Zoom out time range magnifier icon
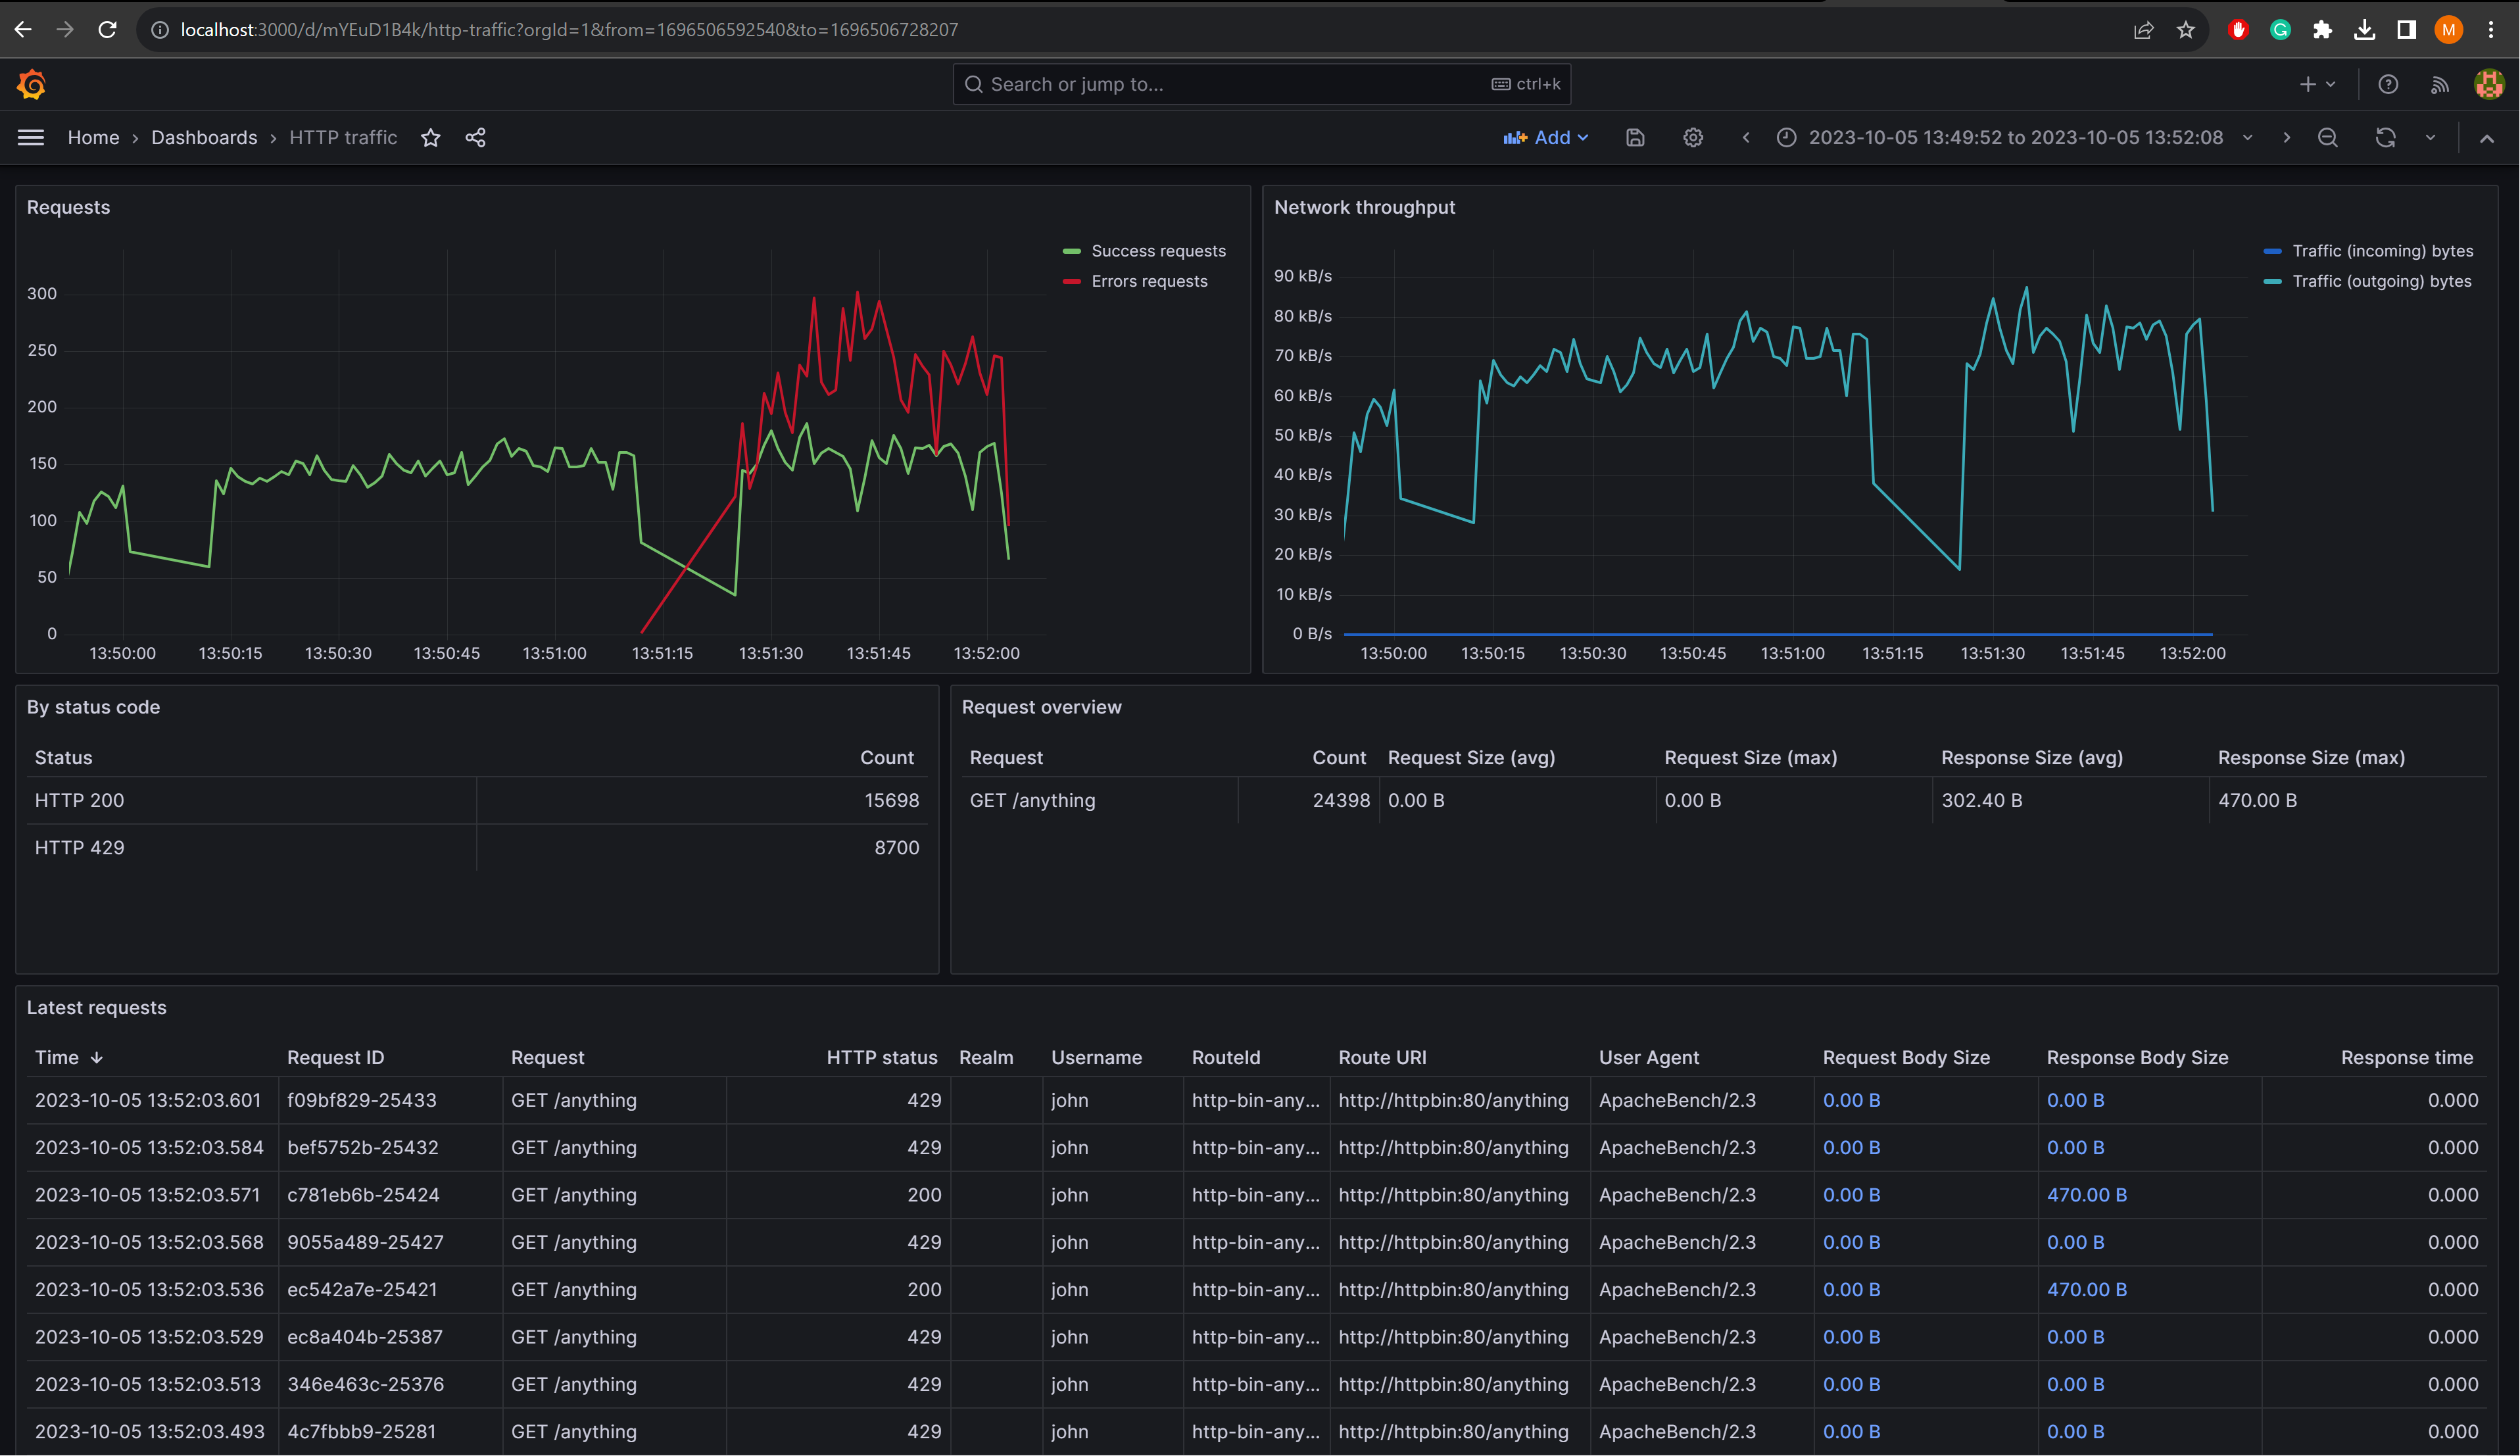 (2328, 138)
